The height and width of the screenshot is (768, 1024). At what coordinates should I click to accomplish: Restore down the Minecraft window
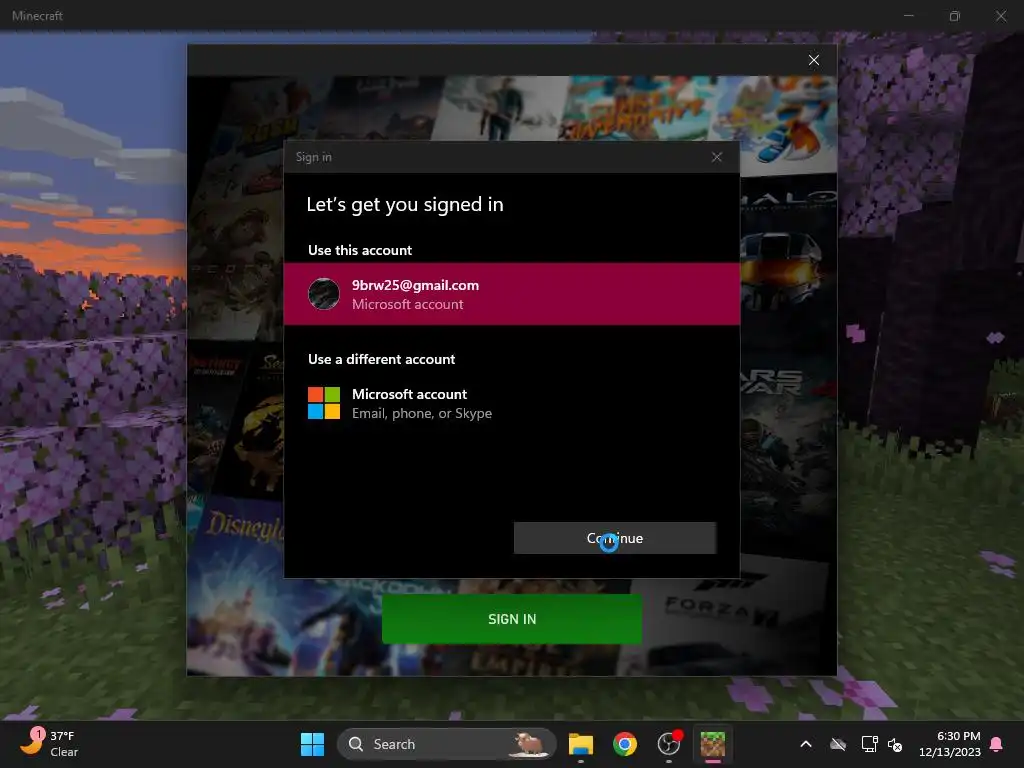pos(955,16)
